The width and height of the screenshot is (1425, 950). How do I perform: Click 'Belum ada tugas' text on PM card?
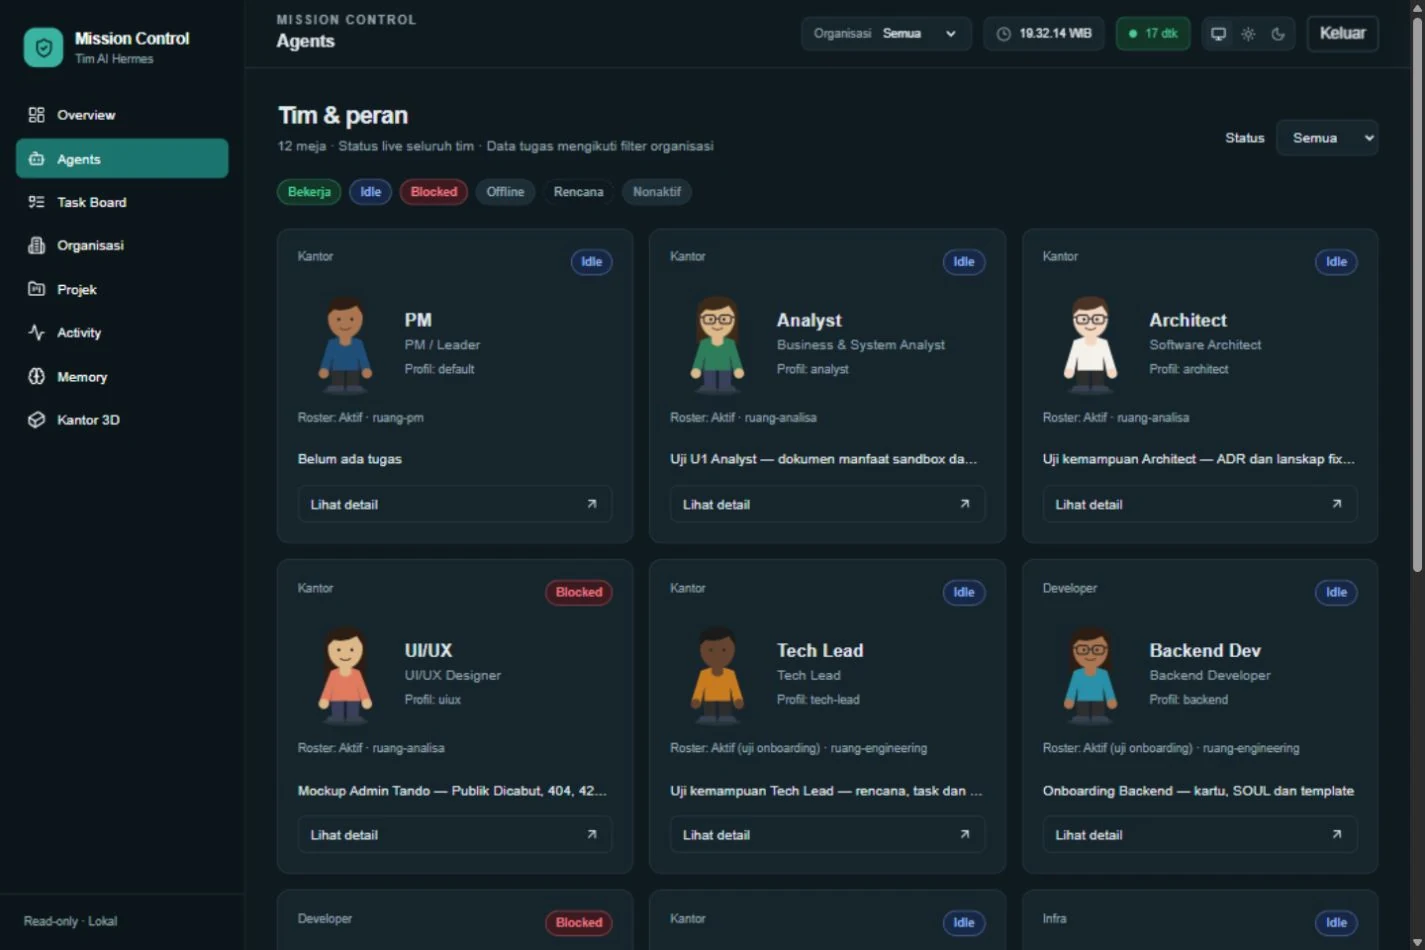[350, 459]
